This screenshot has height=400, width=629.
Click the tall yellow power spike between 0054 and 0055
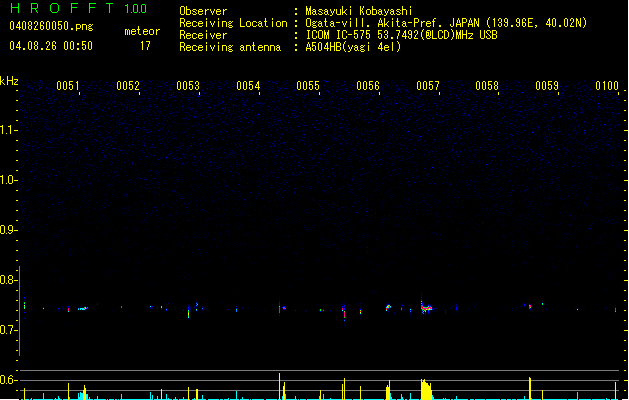[x=280, y=386]
